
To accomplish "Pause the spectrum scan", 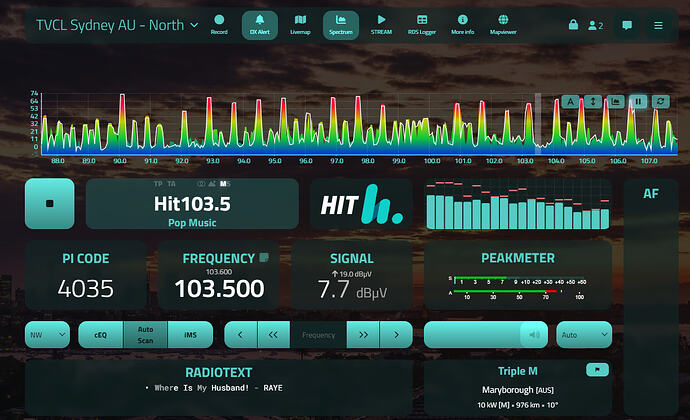I will tap(638, 102).
